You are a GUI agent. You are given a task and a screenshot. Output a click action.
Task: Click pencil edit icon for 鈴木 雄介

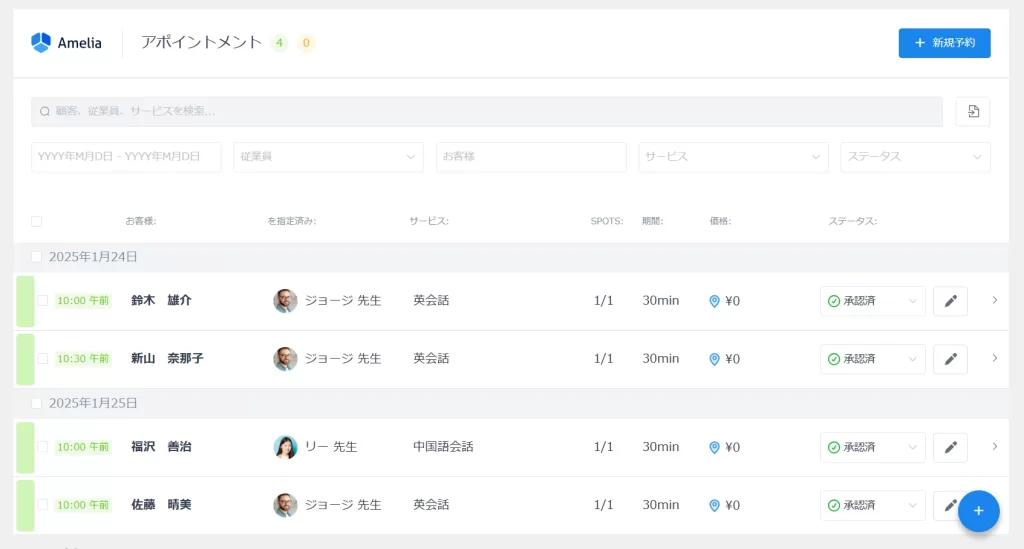pos(950,301)
